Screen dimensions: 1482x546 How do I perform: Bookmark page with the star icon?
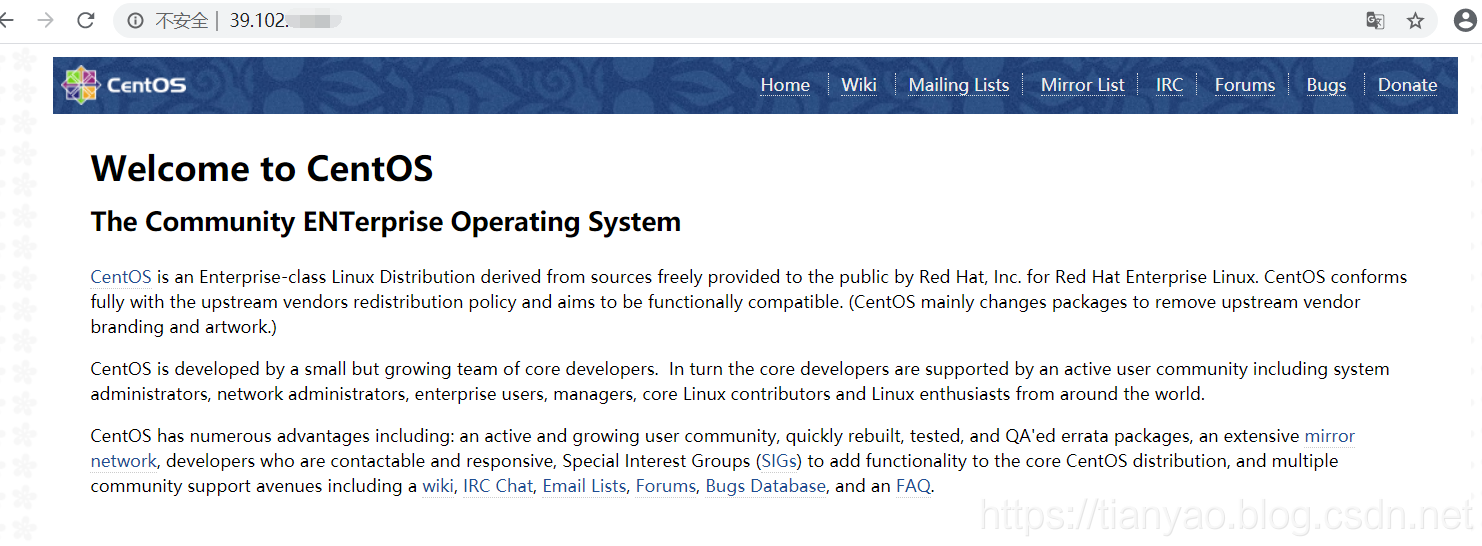point(1415,21)
